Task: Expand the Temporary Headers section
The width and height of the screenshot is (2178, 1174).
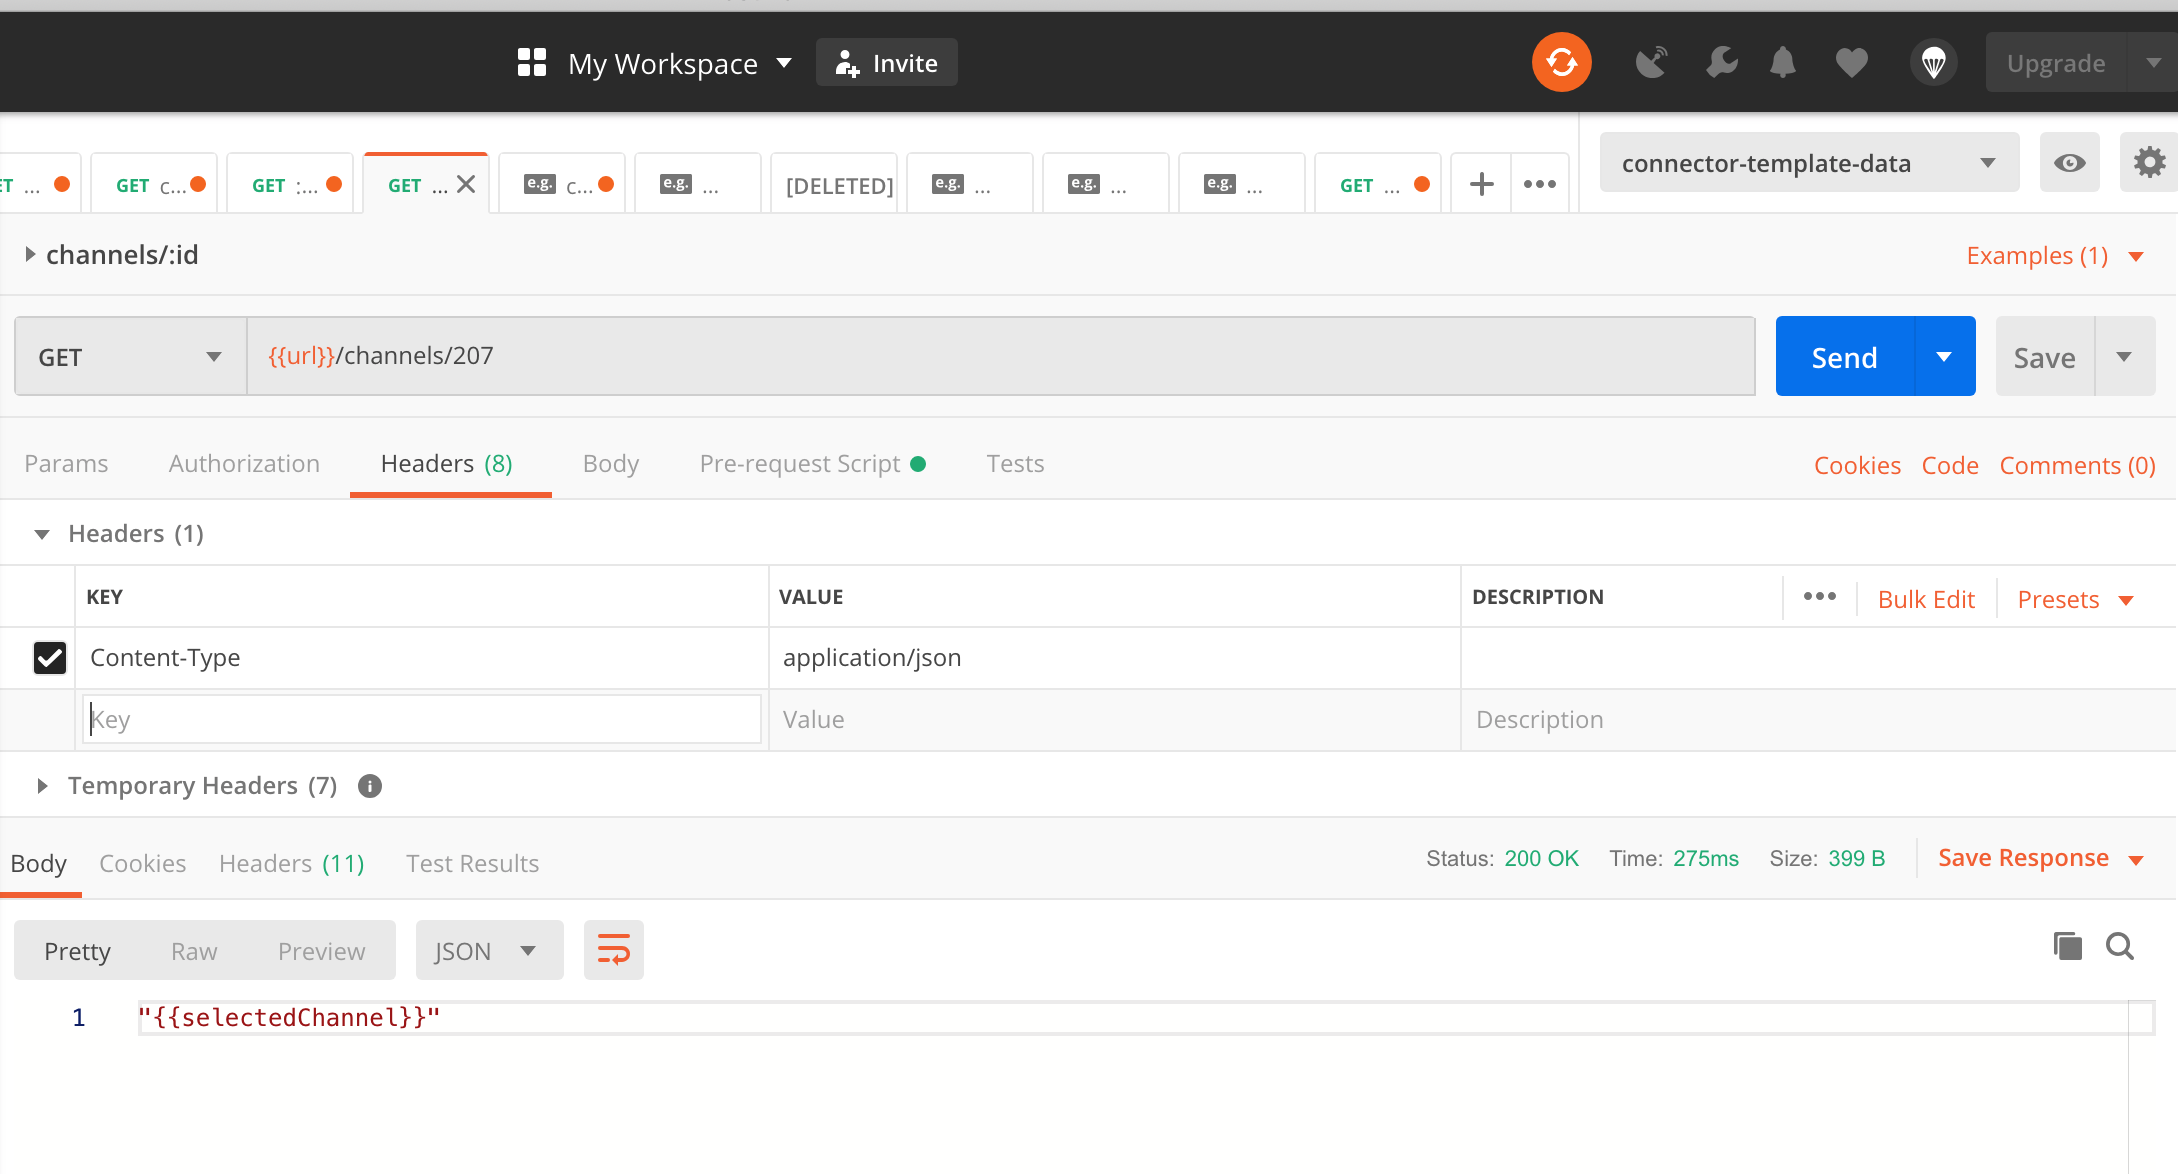Action: pyautogui.click(x=42, y=786)
